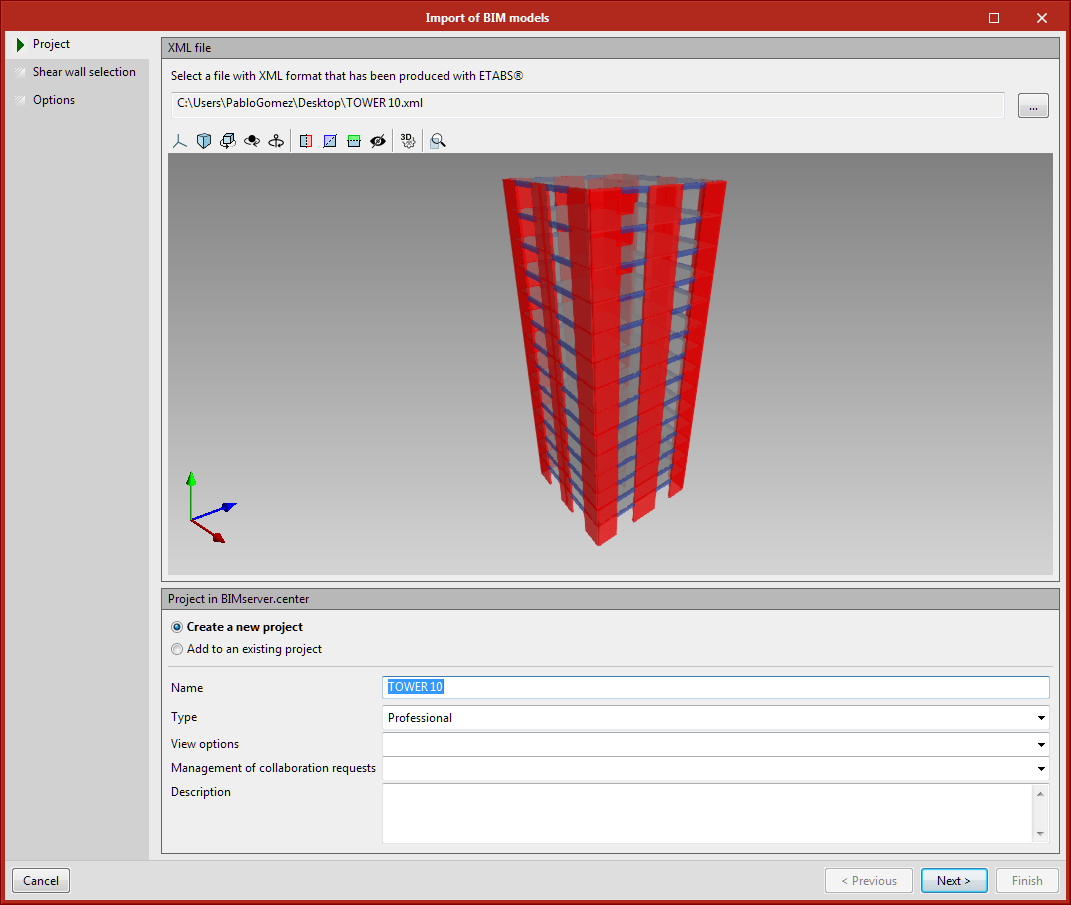1071x905 pixels.
Task: Select the vertical rotation tool icon
Action: (276, 141)
